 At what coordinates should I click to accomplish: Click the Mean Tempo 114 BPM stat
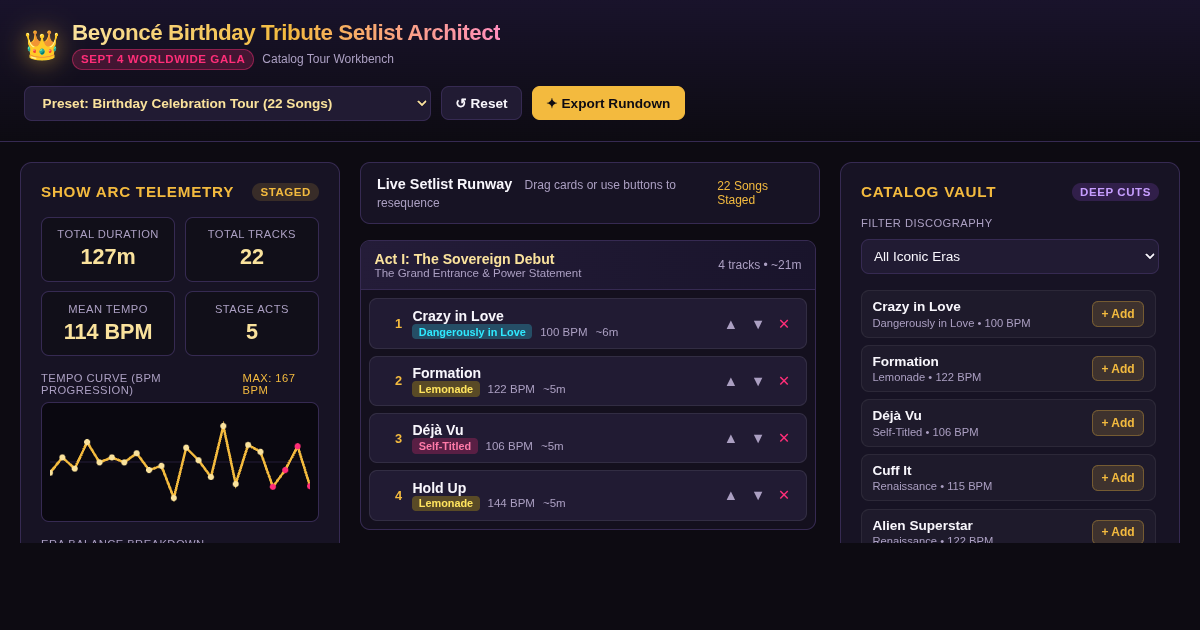[108, 324]
